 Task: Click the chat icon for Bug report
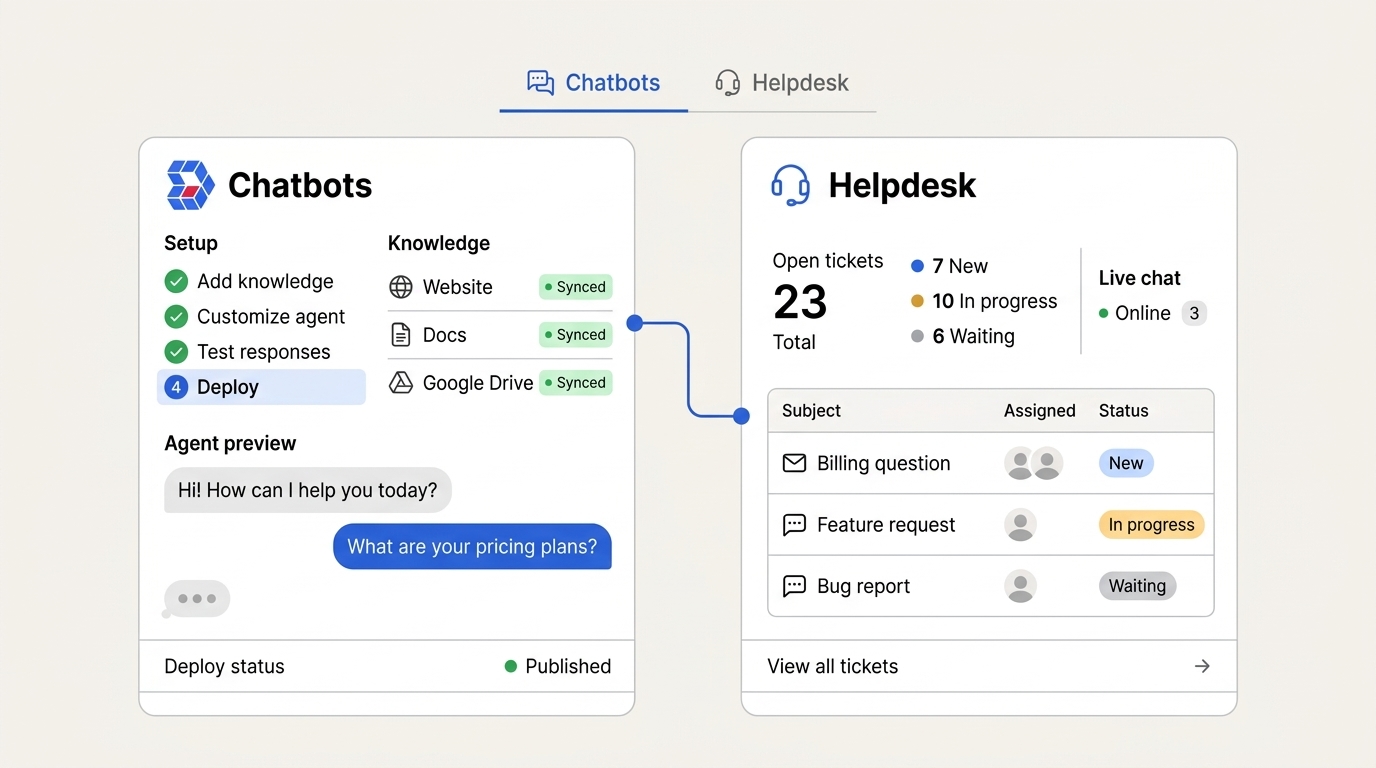coord(794,586)
